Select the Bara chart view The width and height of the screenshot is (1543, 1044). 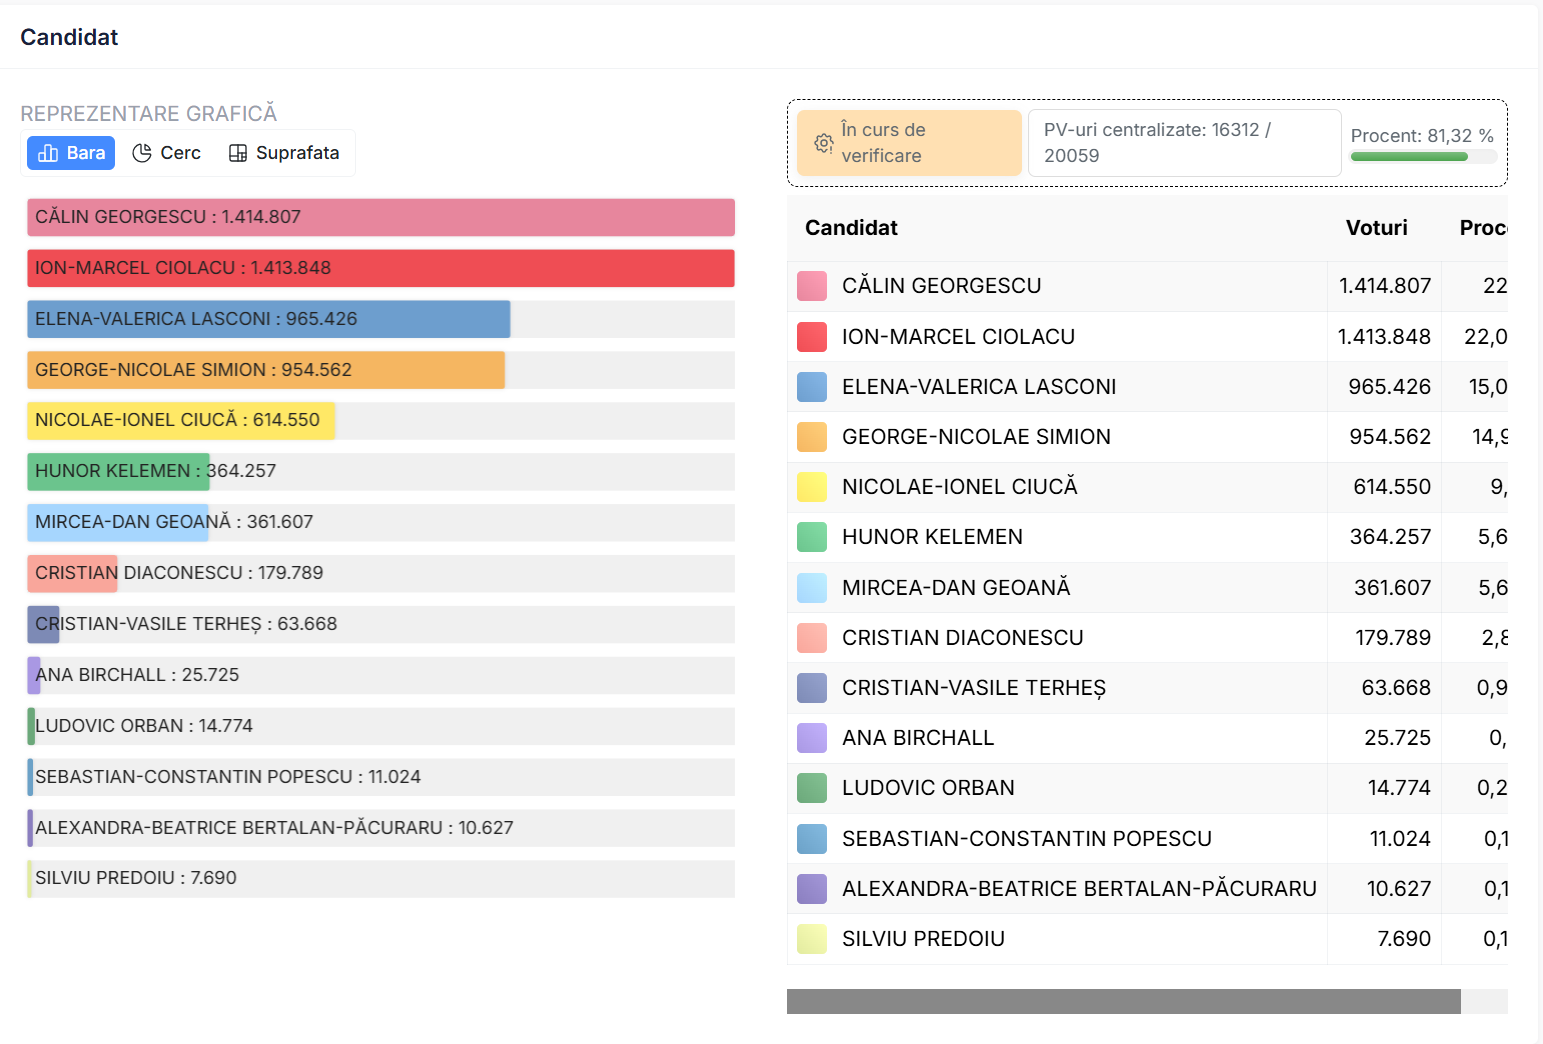71,153
